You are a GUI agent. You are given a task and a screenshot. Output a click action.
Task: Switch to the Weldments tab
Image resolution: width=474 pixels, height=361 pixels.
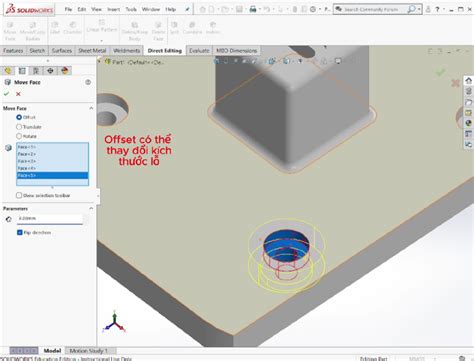[126, 50]
